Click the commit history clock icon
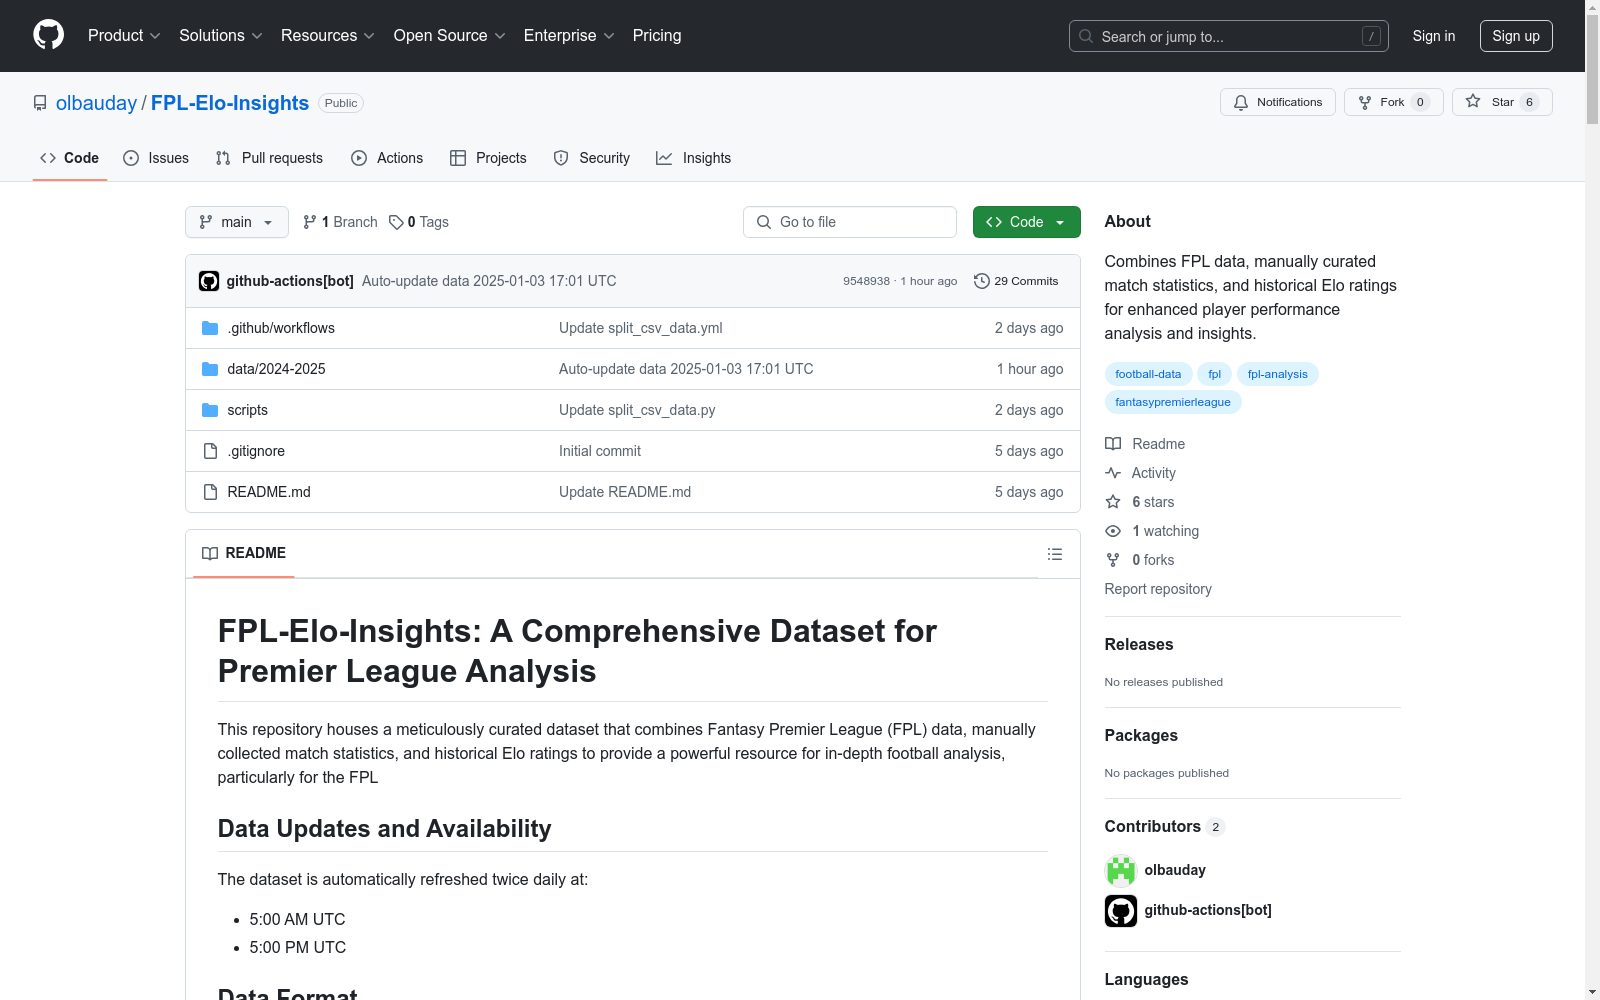1600x1000 pixels. click(x=982, y=281)
